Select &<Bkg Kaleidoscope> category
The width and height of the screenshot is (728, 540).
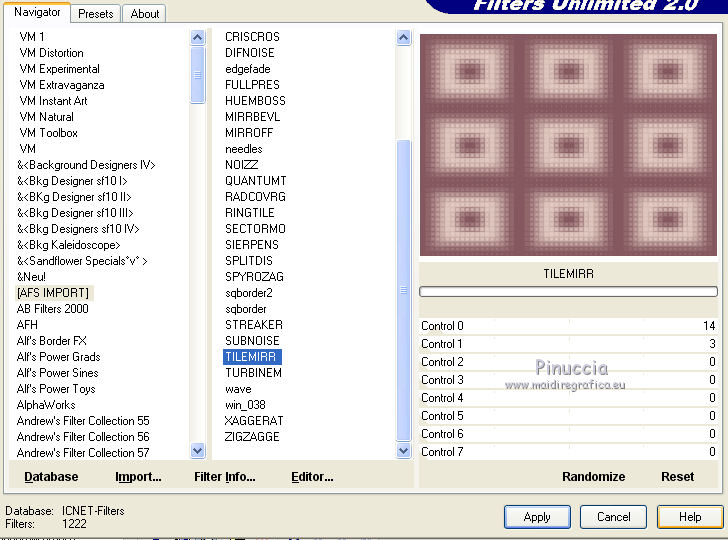point(69,245)
